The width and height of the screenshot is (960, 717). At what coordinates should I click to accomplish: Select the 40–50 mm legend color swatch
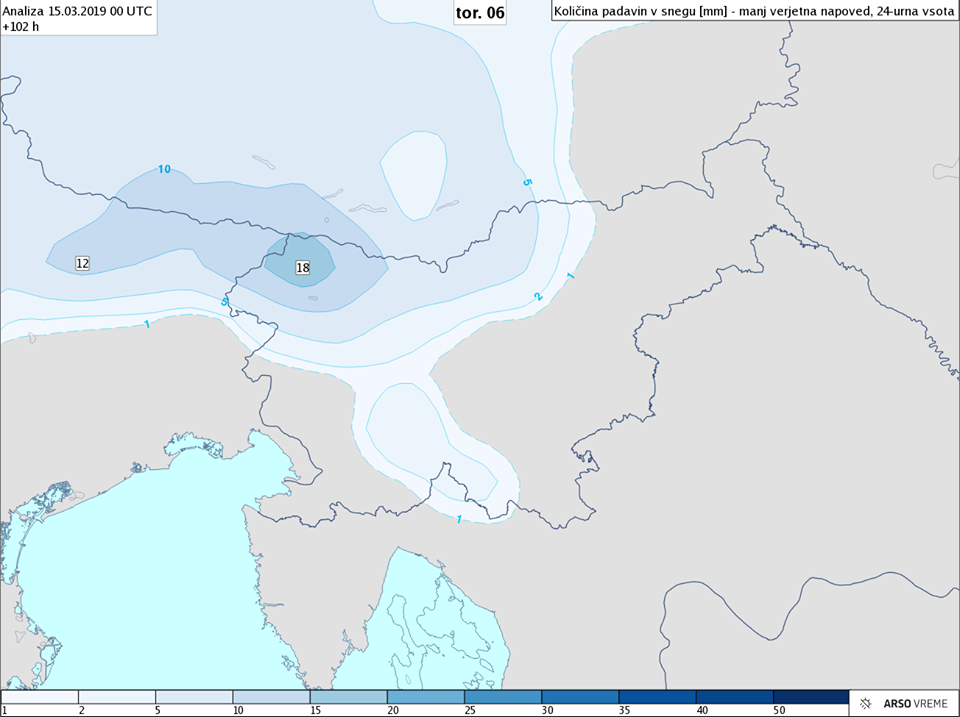(733, 696)
